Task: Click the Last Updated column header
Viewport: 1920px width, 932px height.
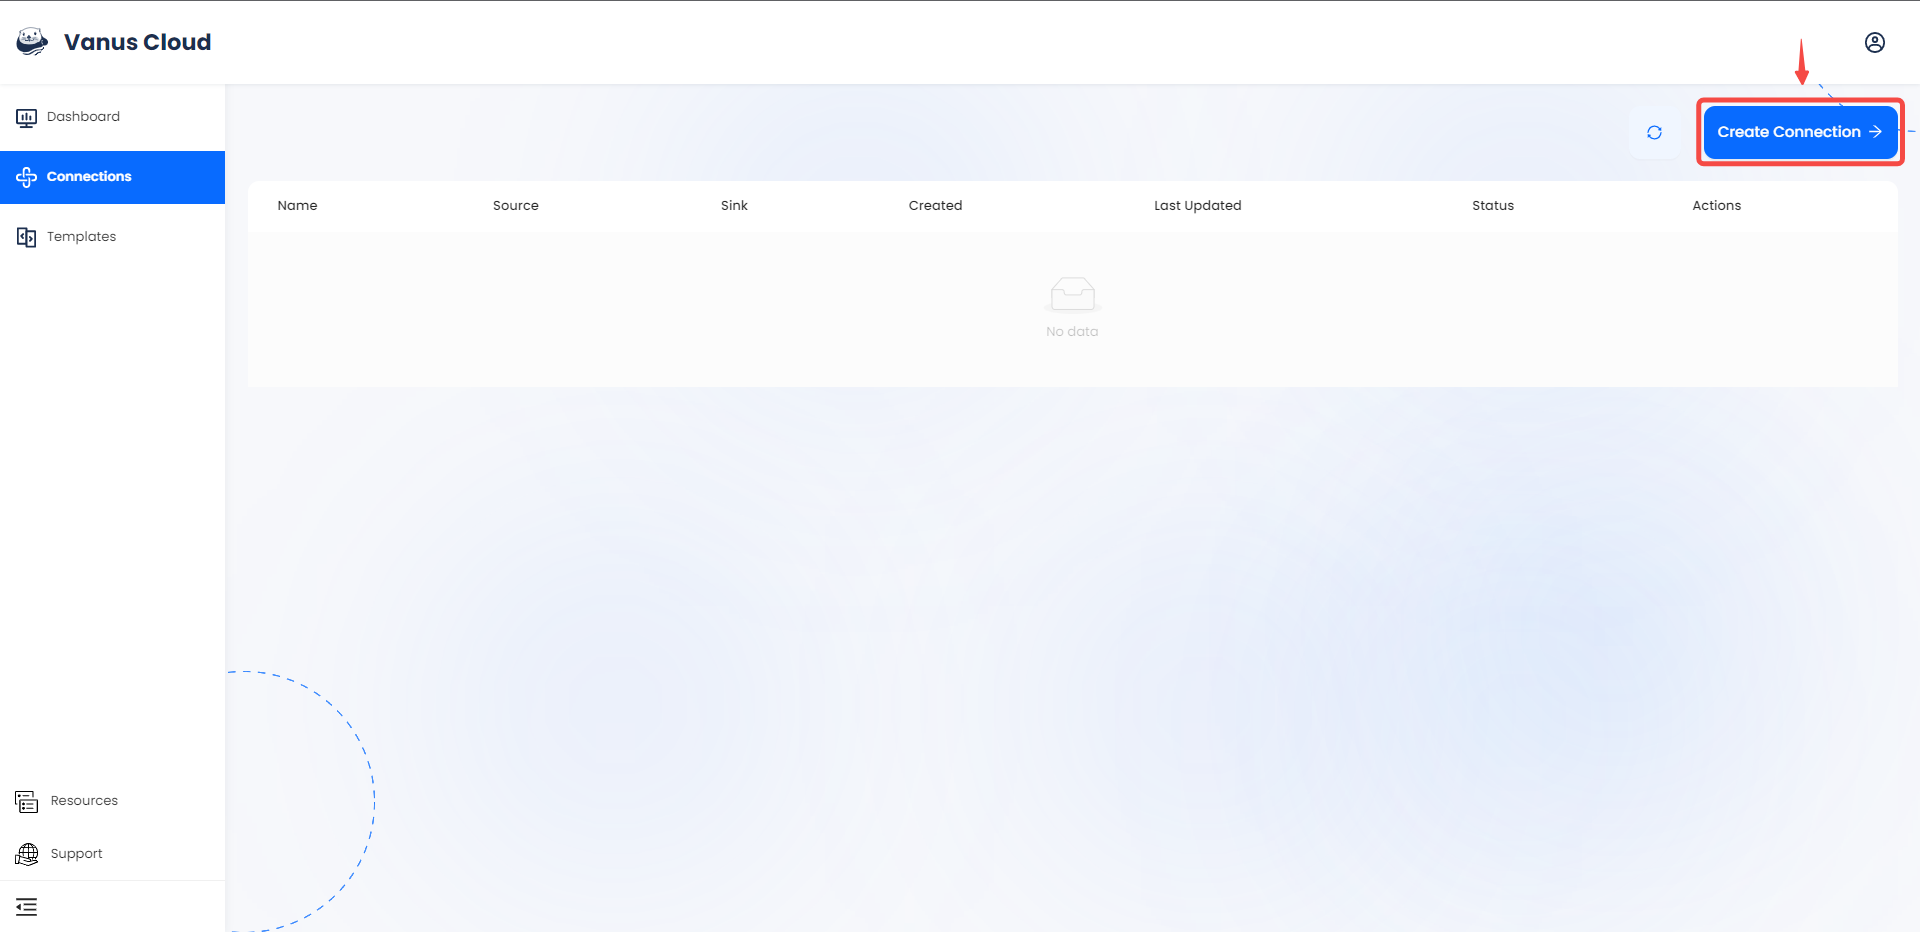Action: click(x=1198, y=205)
